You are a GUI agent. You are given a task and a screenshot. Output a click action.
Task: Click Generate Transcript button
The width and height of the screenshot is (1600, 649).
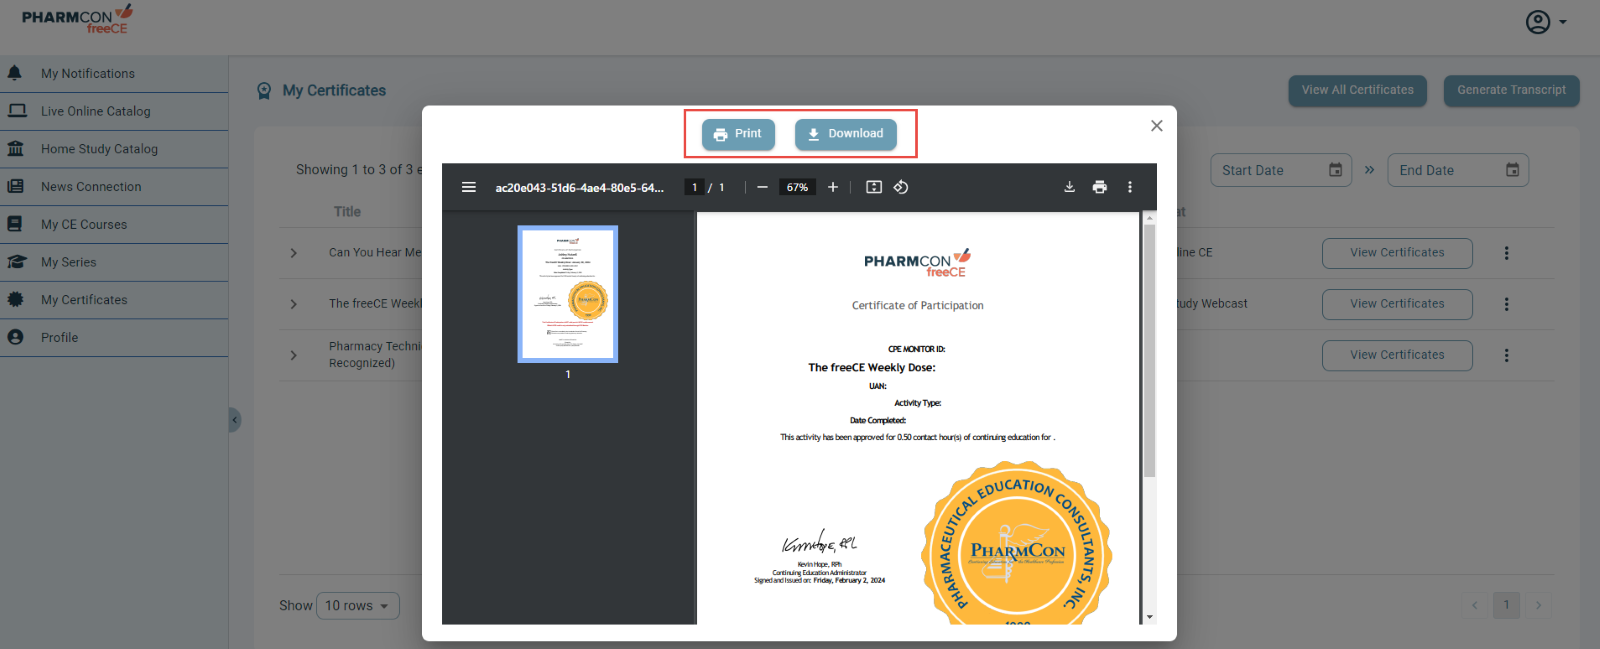pos(1511,90)
